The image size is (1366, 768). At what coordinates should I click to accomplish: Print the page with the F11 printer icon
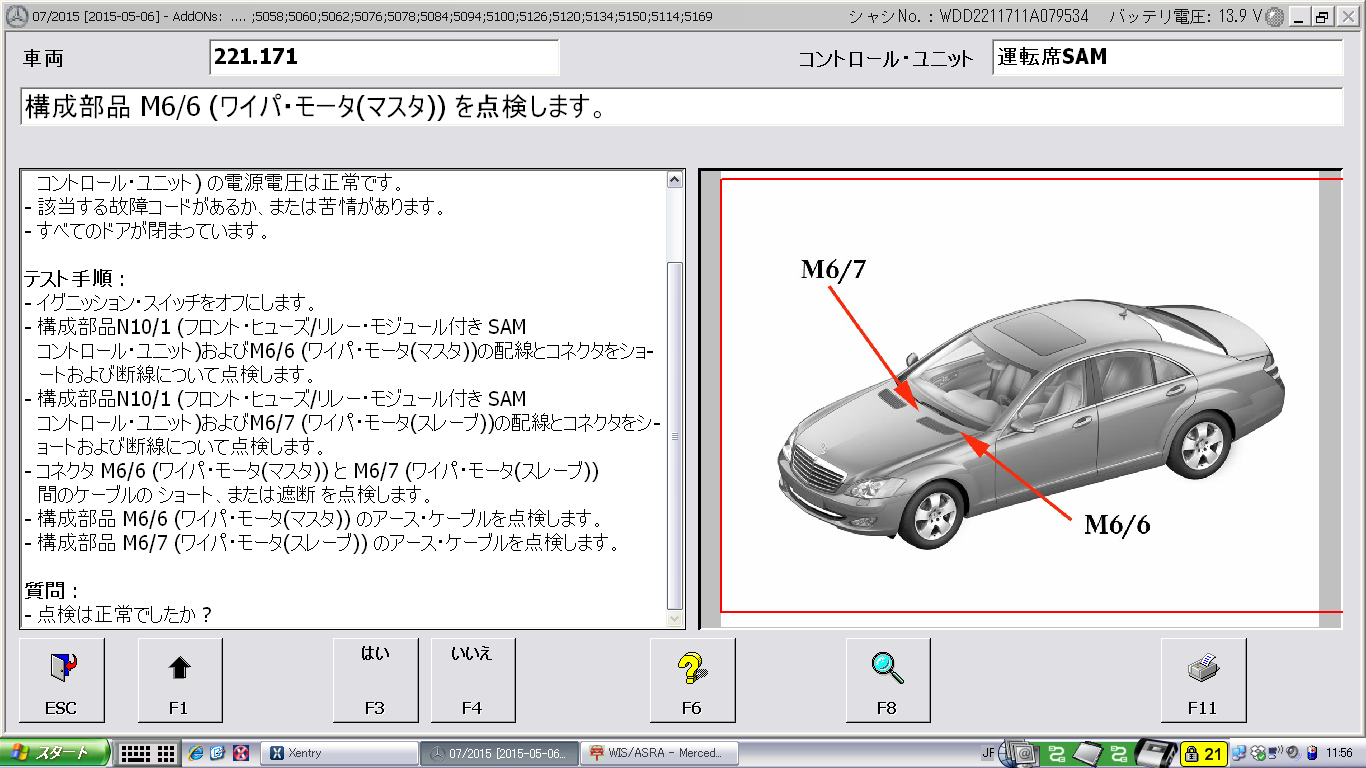(x=1202, y=680)
